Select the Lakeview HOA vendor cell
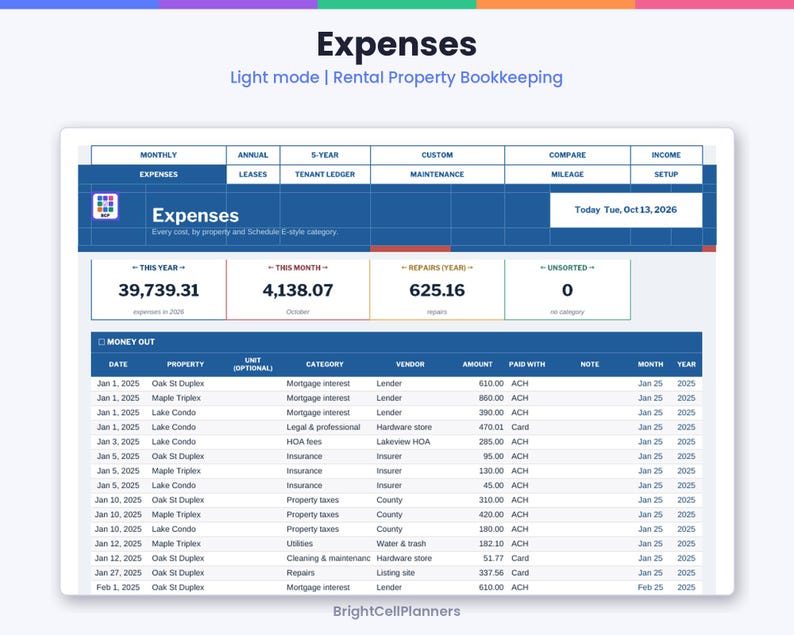794x635 pixels. pyautogui.click(x=410, y=442)
